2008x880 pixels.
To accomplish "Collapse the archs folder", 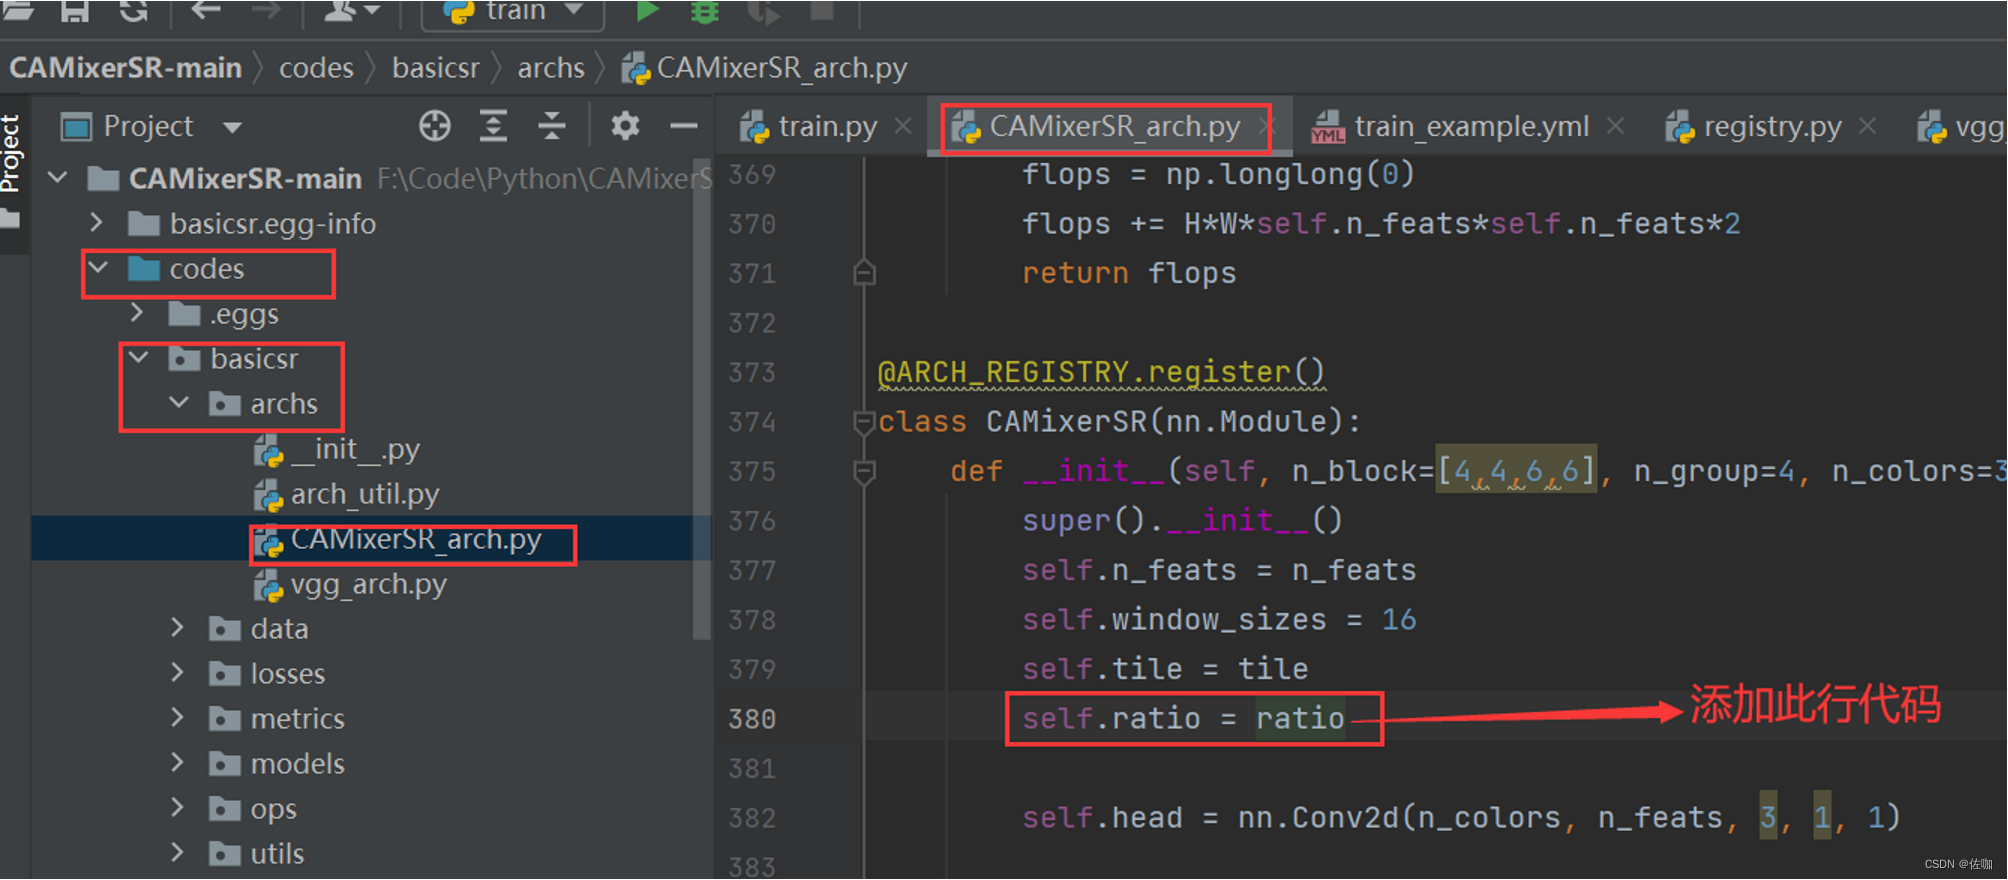I will pos(179,402).
